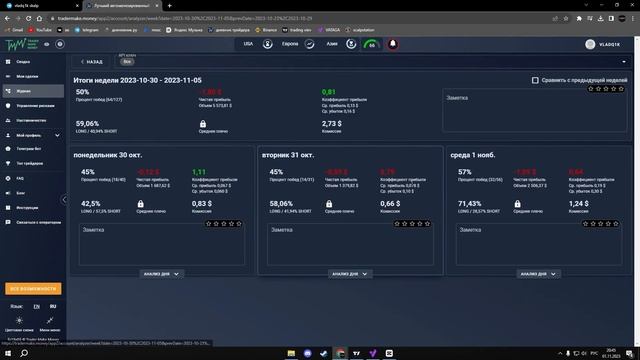This screenshot has height=360, width=640.
Task: Click the USA session icon
Action: 267,44
